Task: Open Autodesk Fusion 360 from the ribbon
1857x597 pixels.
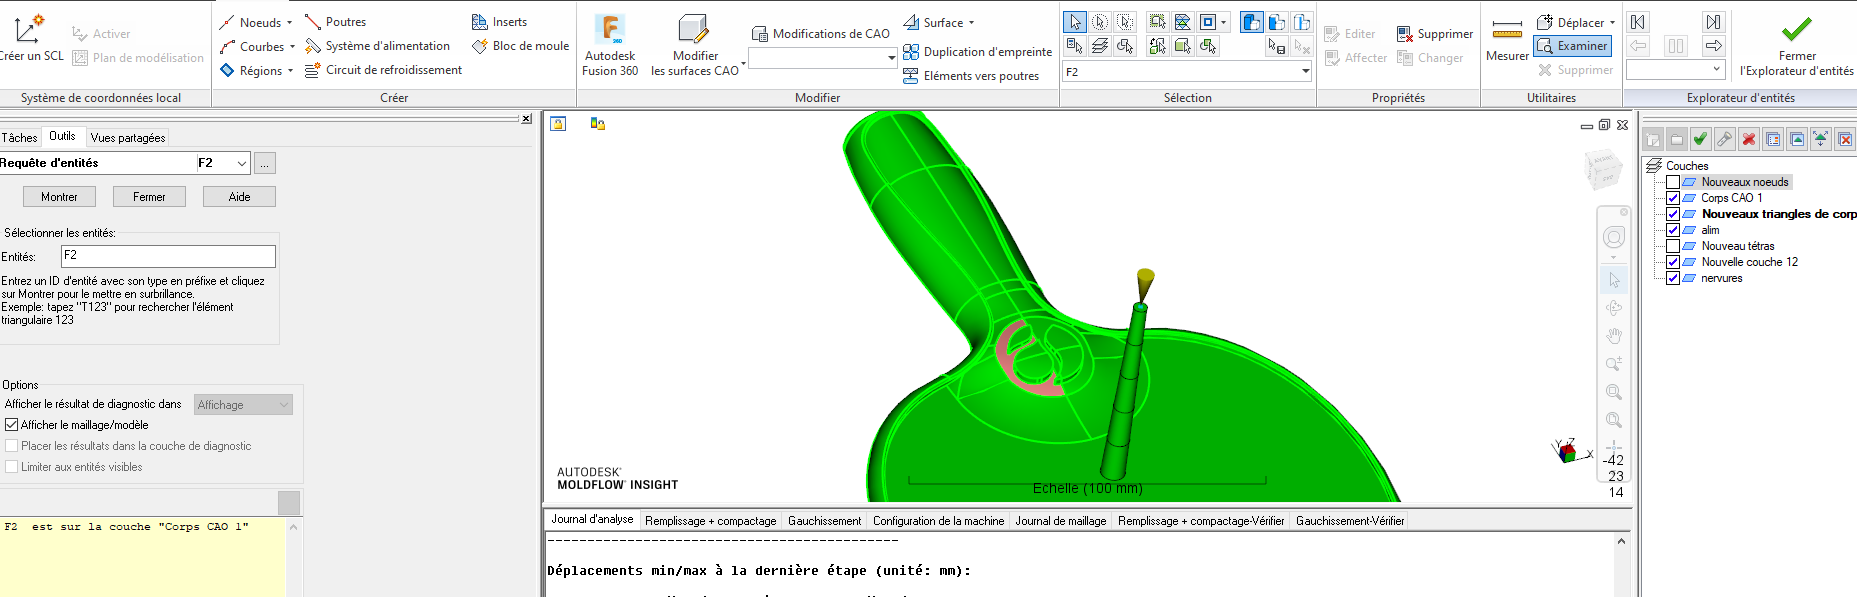Action: 609,45
